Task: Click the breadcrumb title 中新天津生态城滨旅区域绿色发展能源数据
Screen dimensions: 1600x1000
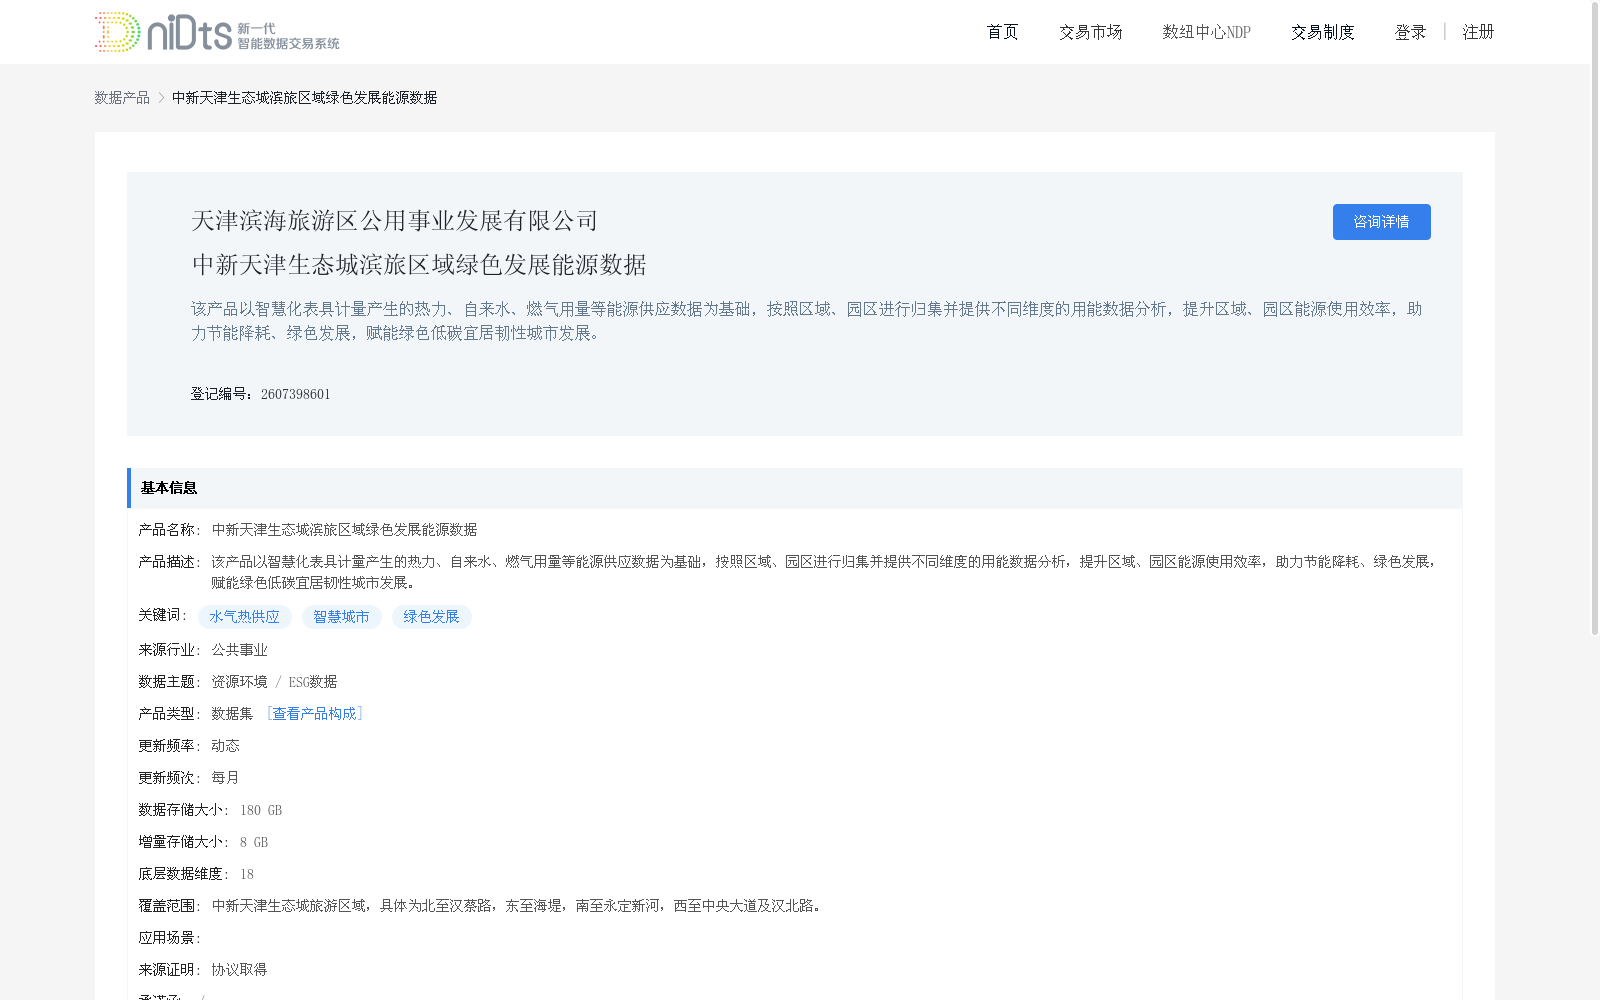Action: pos(305,97)
